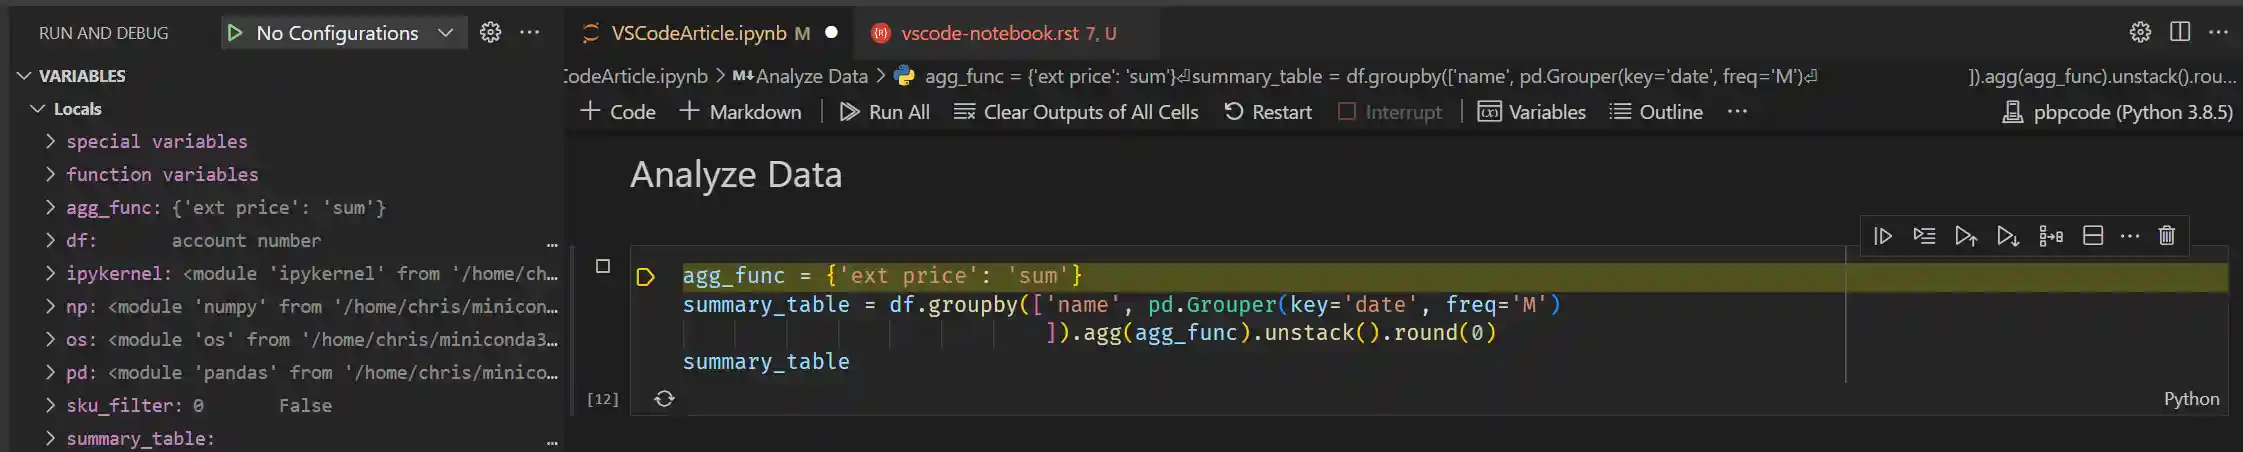Expand the os module variable
Viewport: 2243px width, 452px height.
point(50,340)
